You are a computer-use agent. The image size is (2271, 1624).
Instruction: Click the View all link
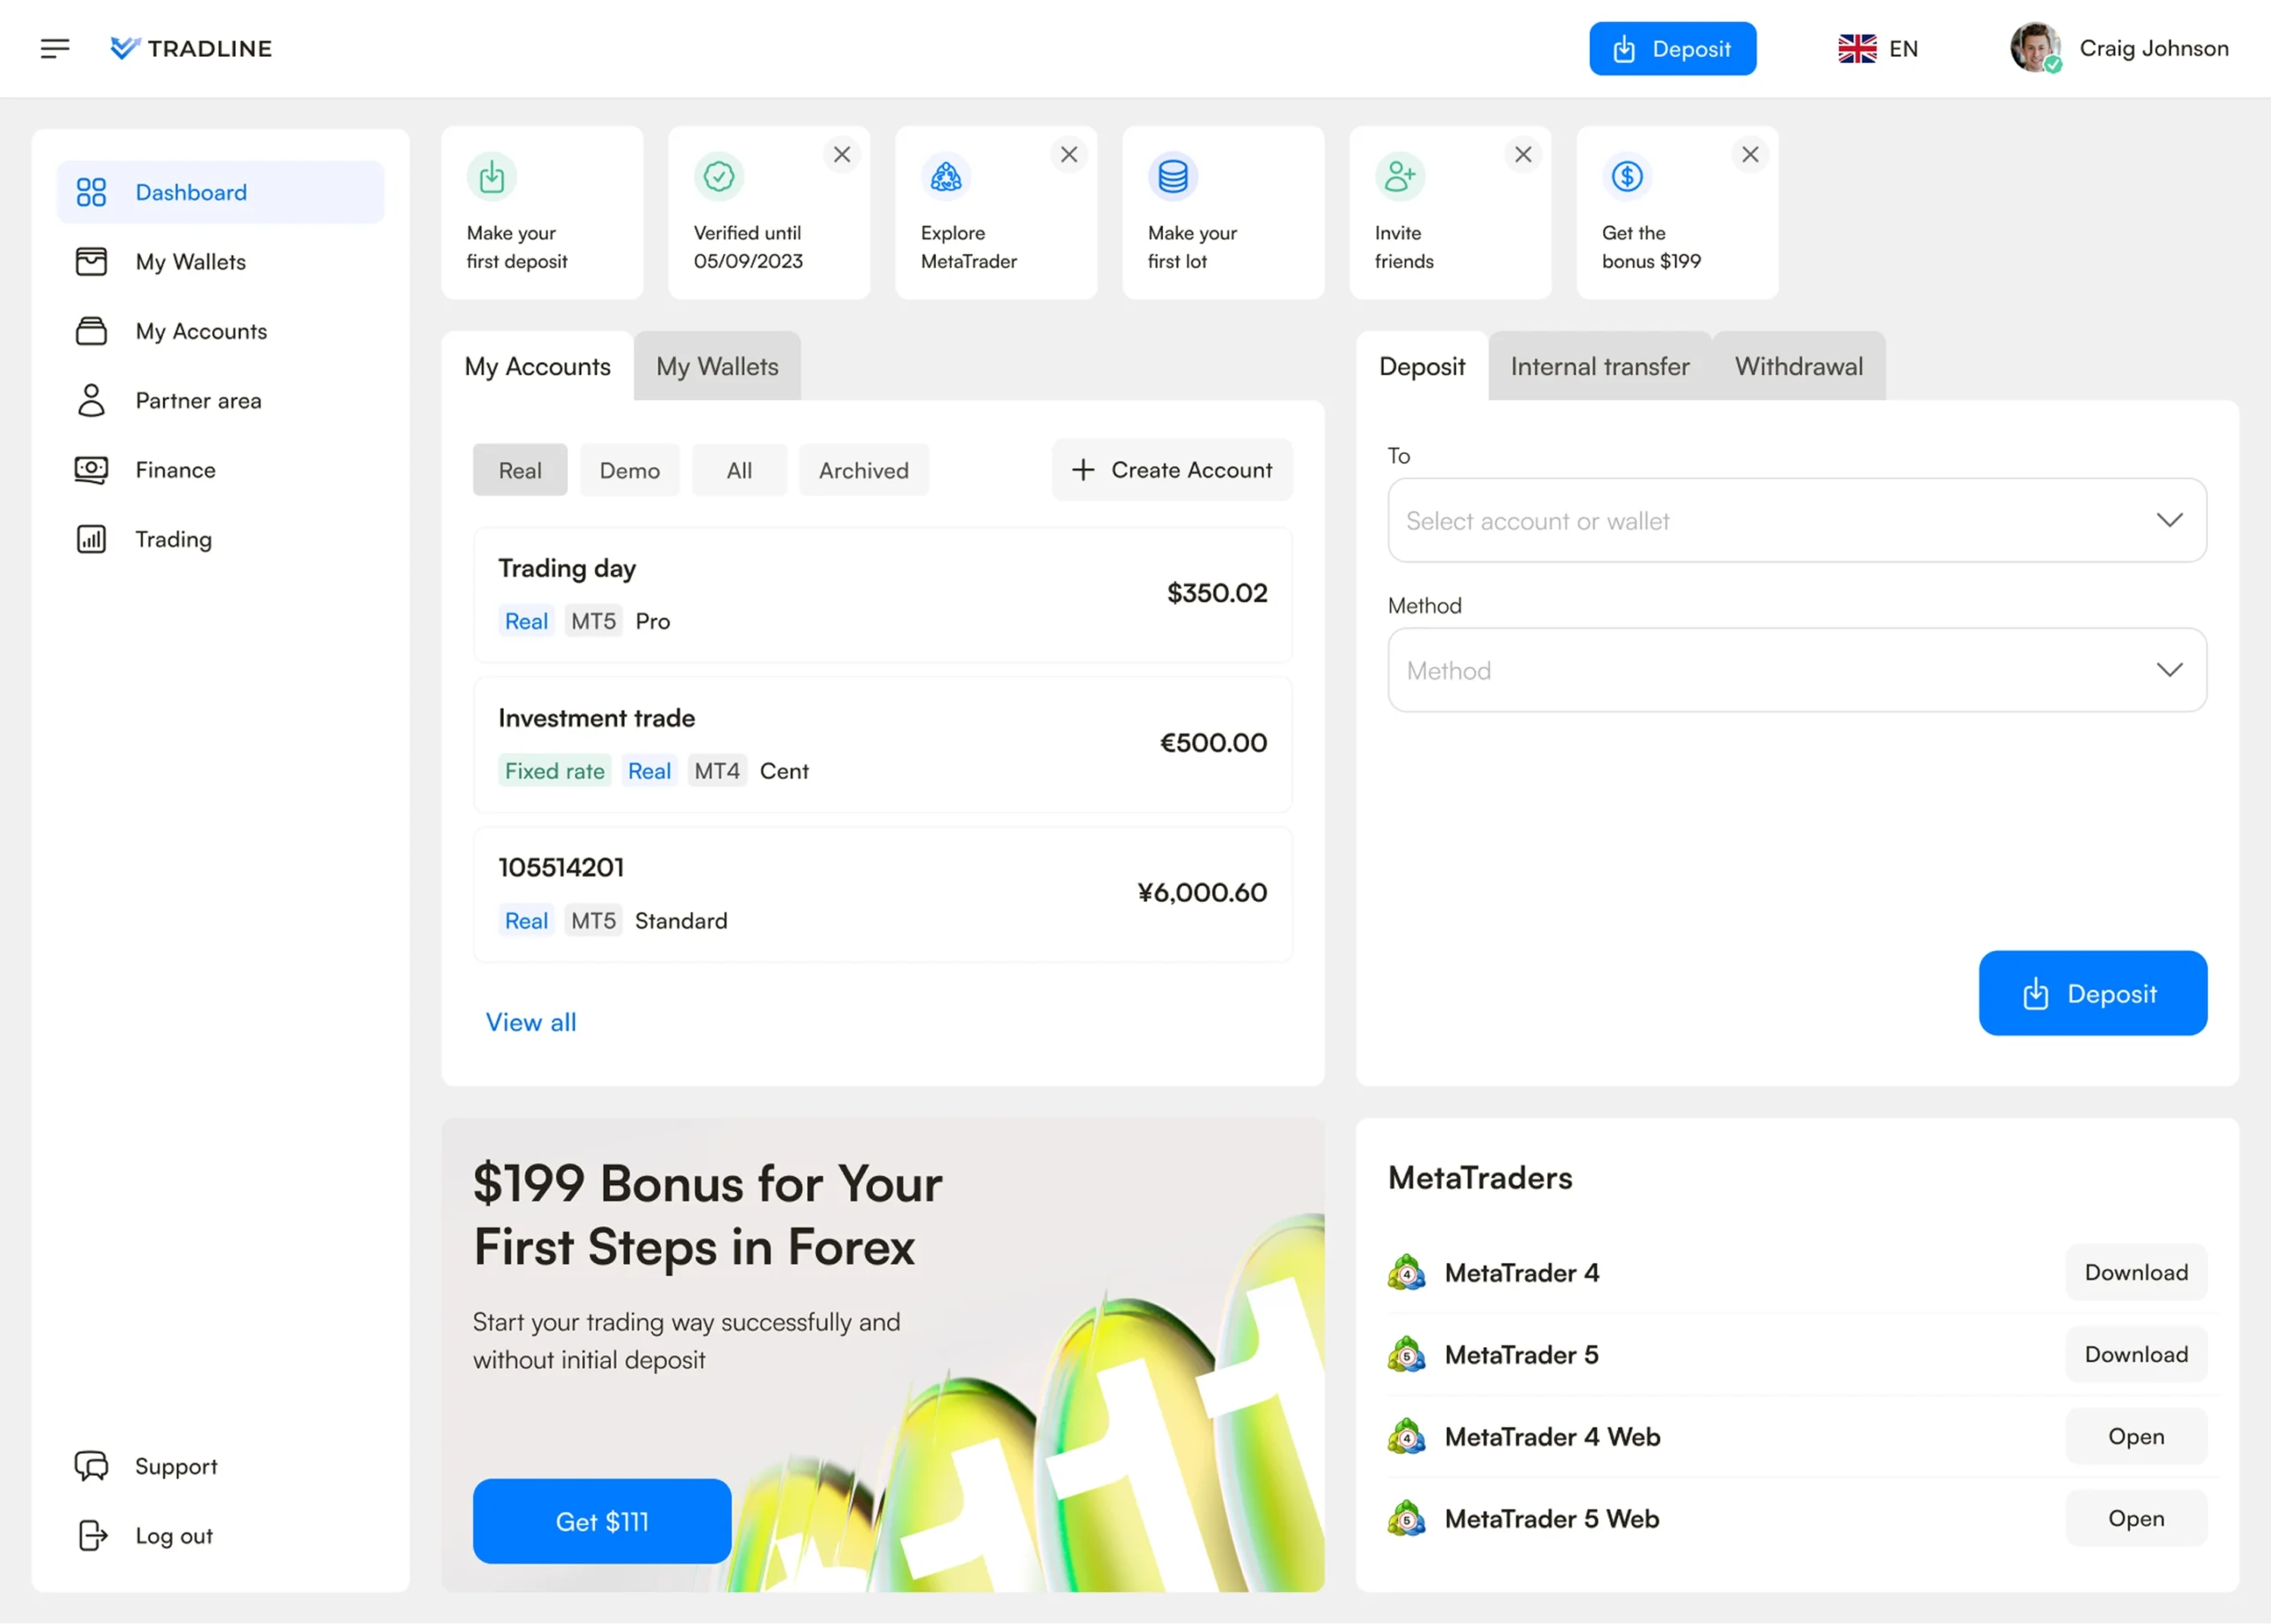point(531,1022)
